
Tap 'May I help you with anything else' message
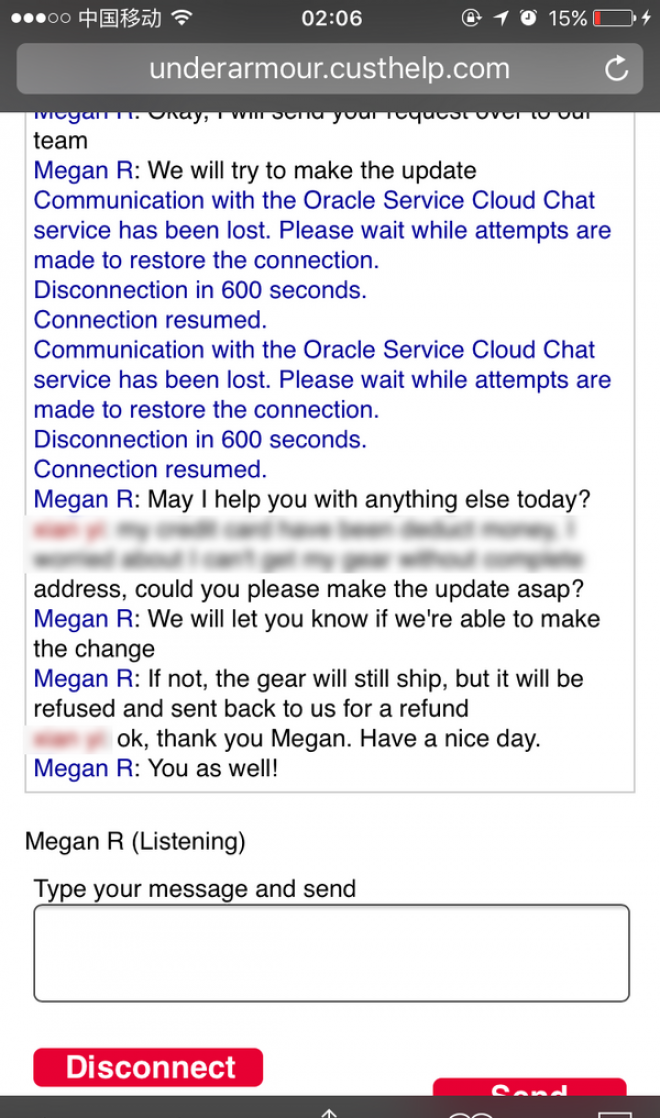(x=312, y=499)
